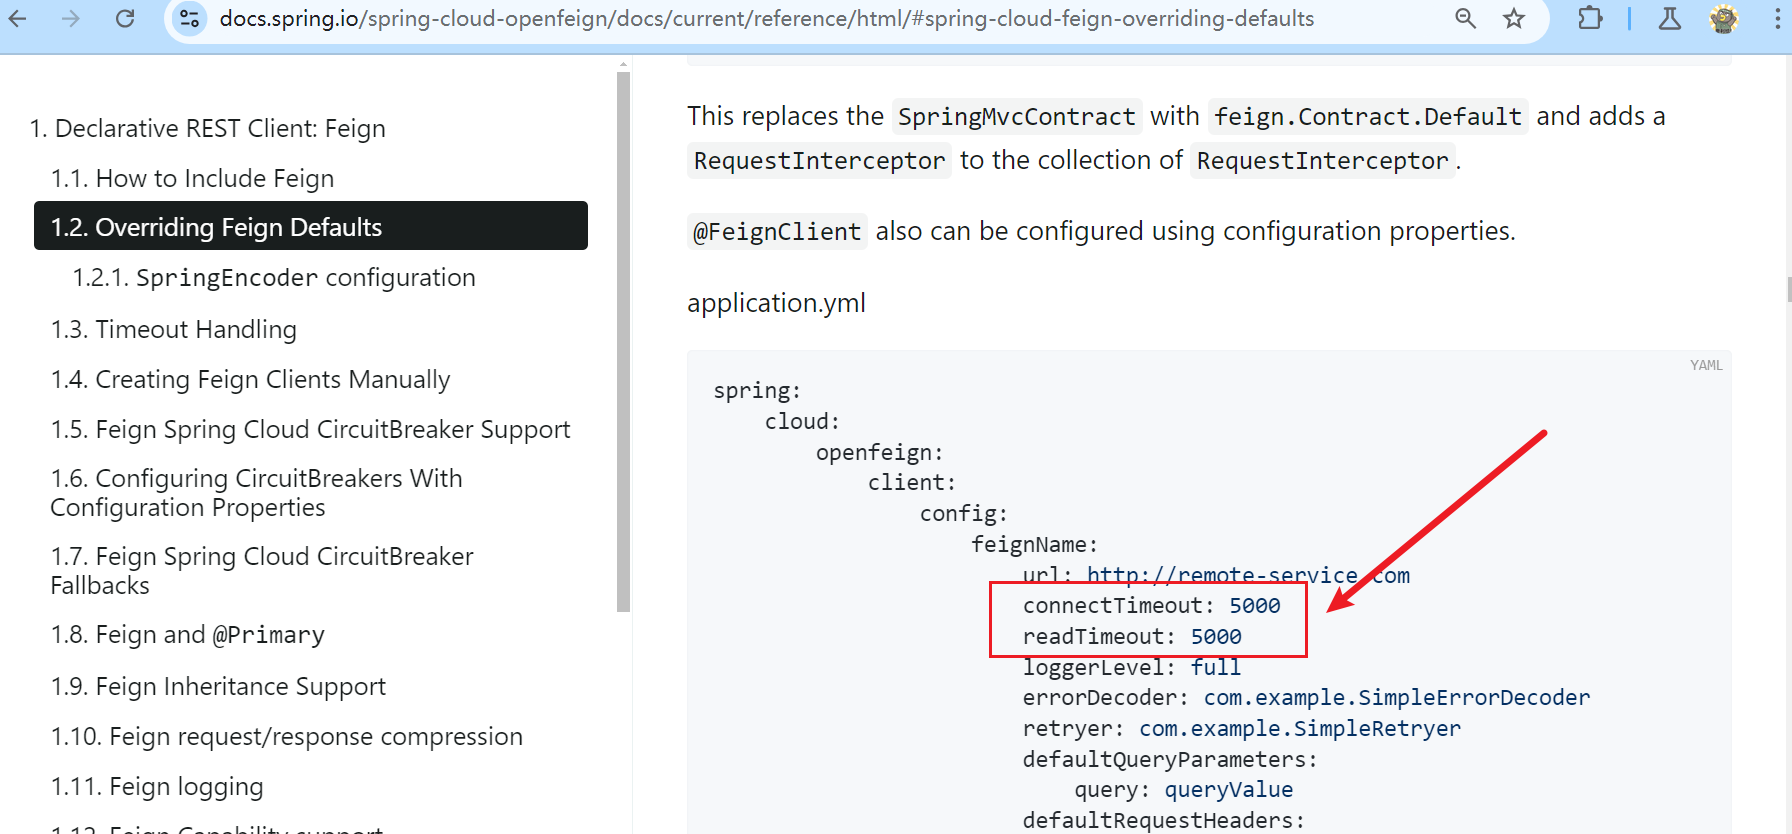Click the sidebar table-of-contents scrollbar

(x=624, y=340)
